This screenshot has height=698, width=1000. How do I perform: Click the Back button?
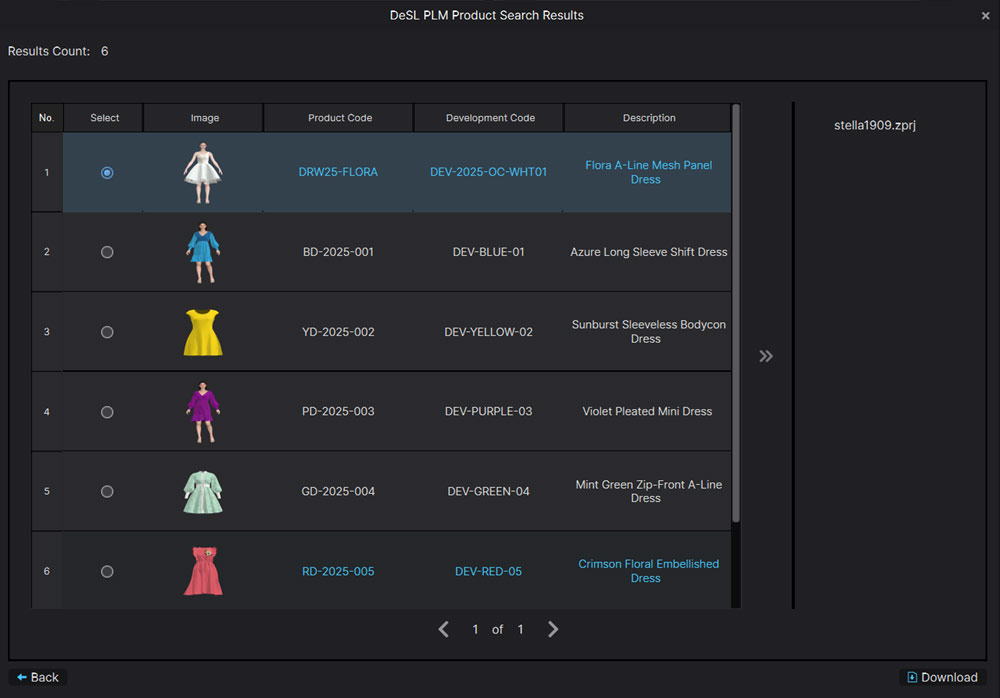[x=39, y=677]
